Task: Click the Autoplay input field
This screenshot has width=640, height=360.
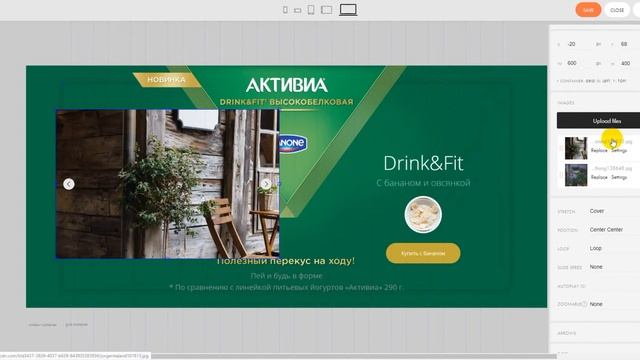Action: (x=614, y=286)
